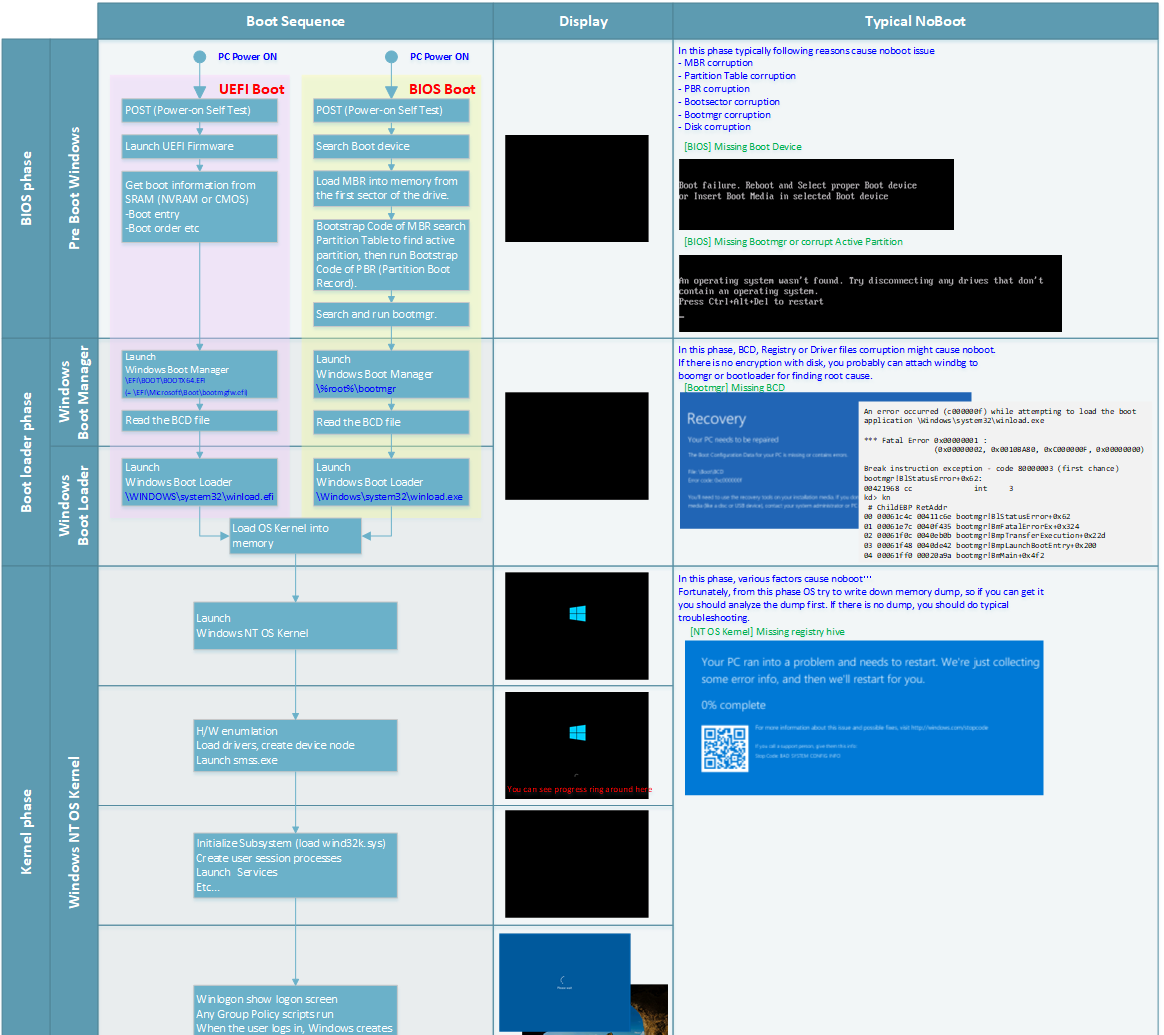Click the winload.efi path link
1164x1035 pixels.
(x=199, y=497)
